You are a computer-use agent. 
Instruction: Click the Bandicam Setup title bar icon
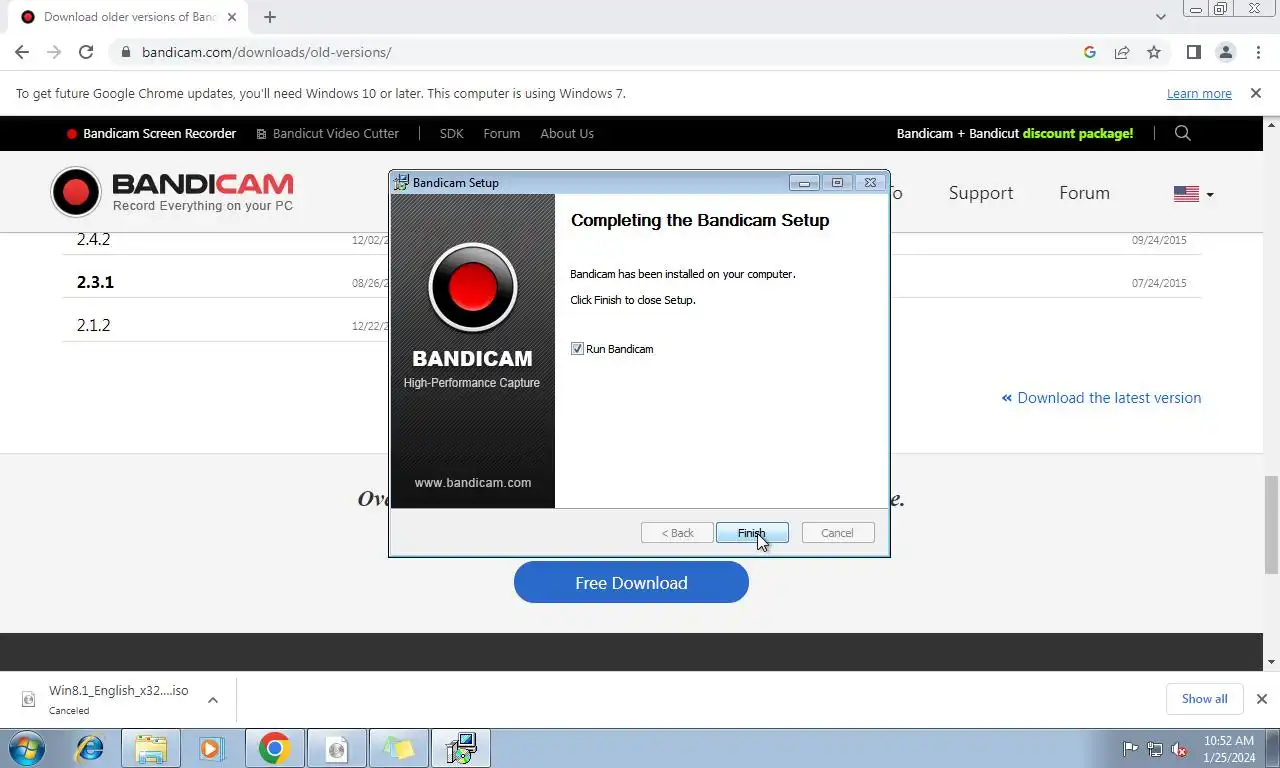(x=401, y=183)
